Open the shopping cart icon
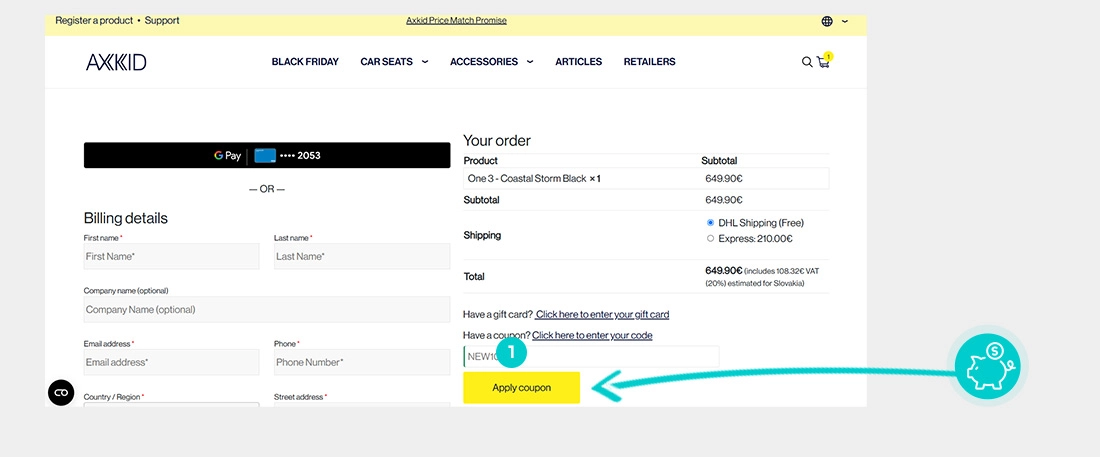The height and width of the screenshot is (457, 1100). (823, 62)
